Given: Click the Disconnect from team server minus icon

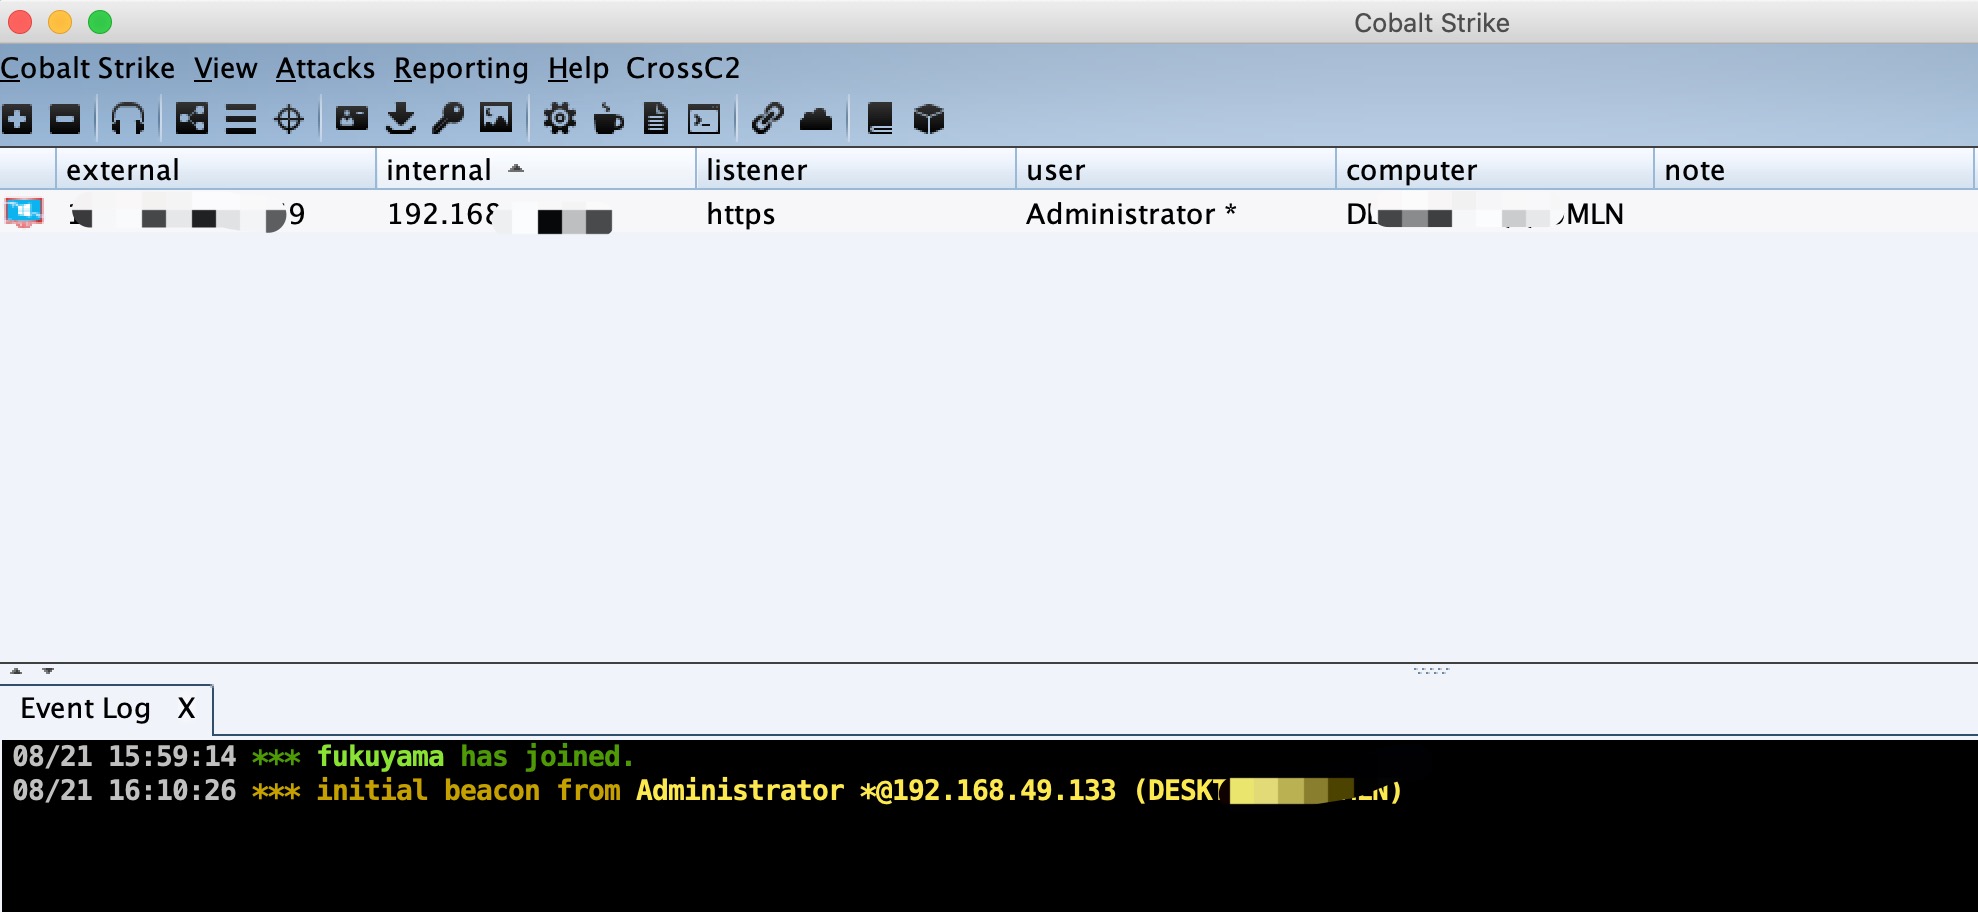Looking at the screenshot, I should [65, 119].
